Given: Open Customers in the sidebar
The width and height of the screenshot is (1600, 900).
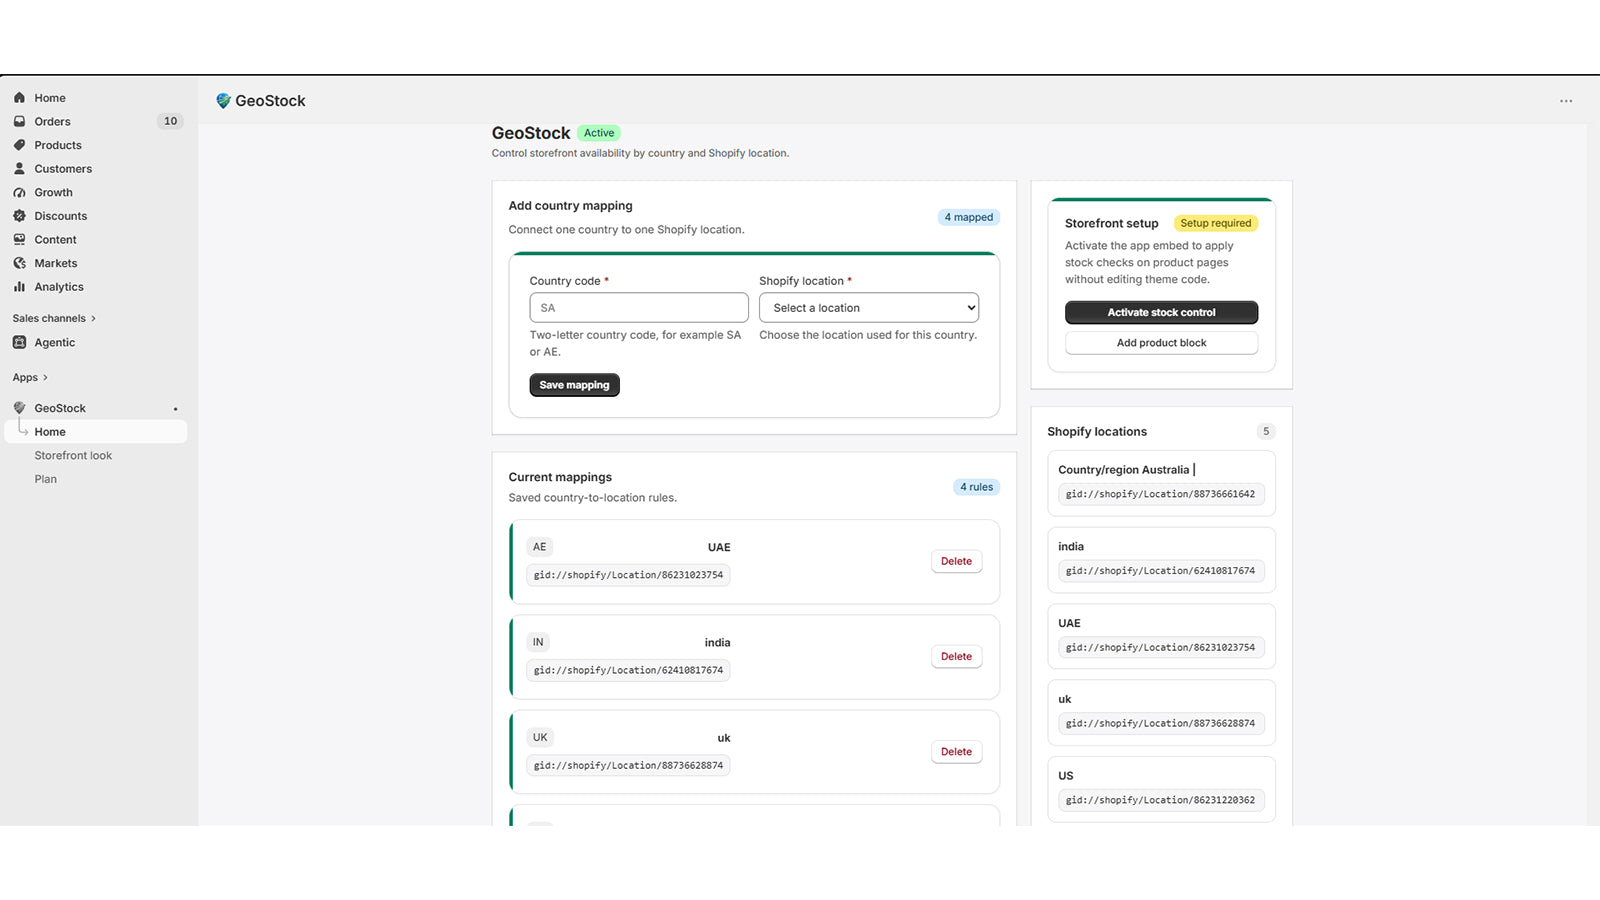Looking at the screenshot, I should 63,169.
